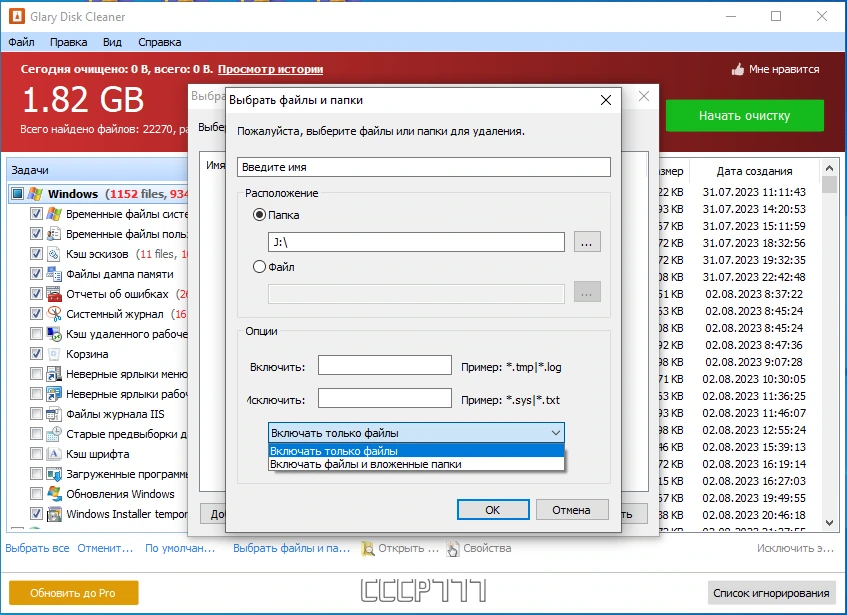The image size is (847, 615).
Task: Check the Обновления Windows checkbox
Action: coord(36,494)
